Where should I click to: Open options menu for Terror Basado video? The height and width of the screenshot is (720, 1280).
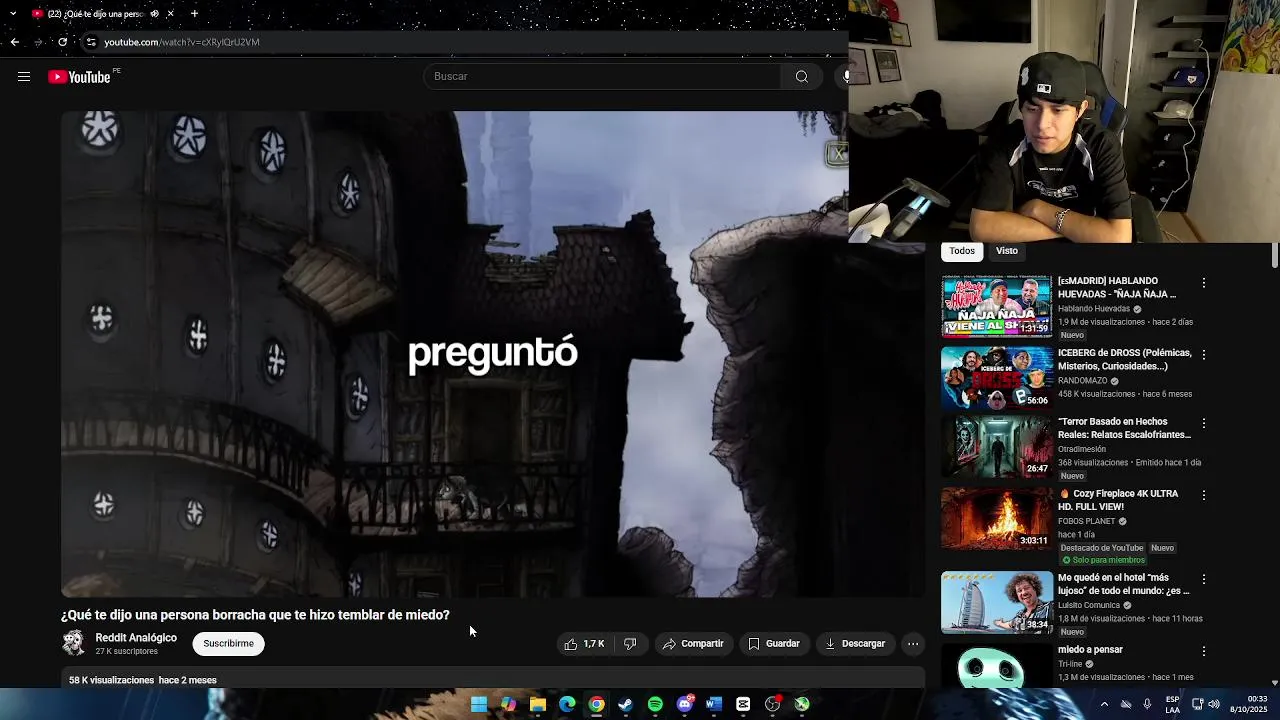click(1204, 423)
